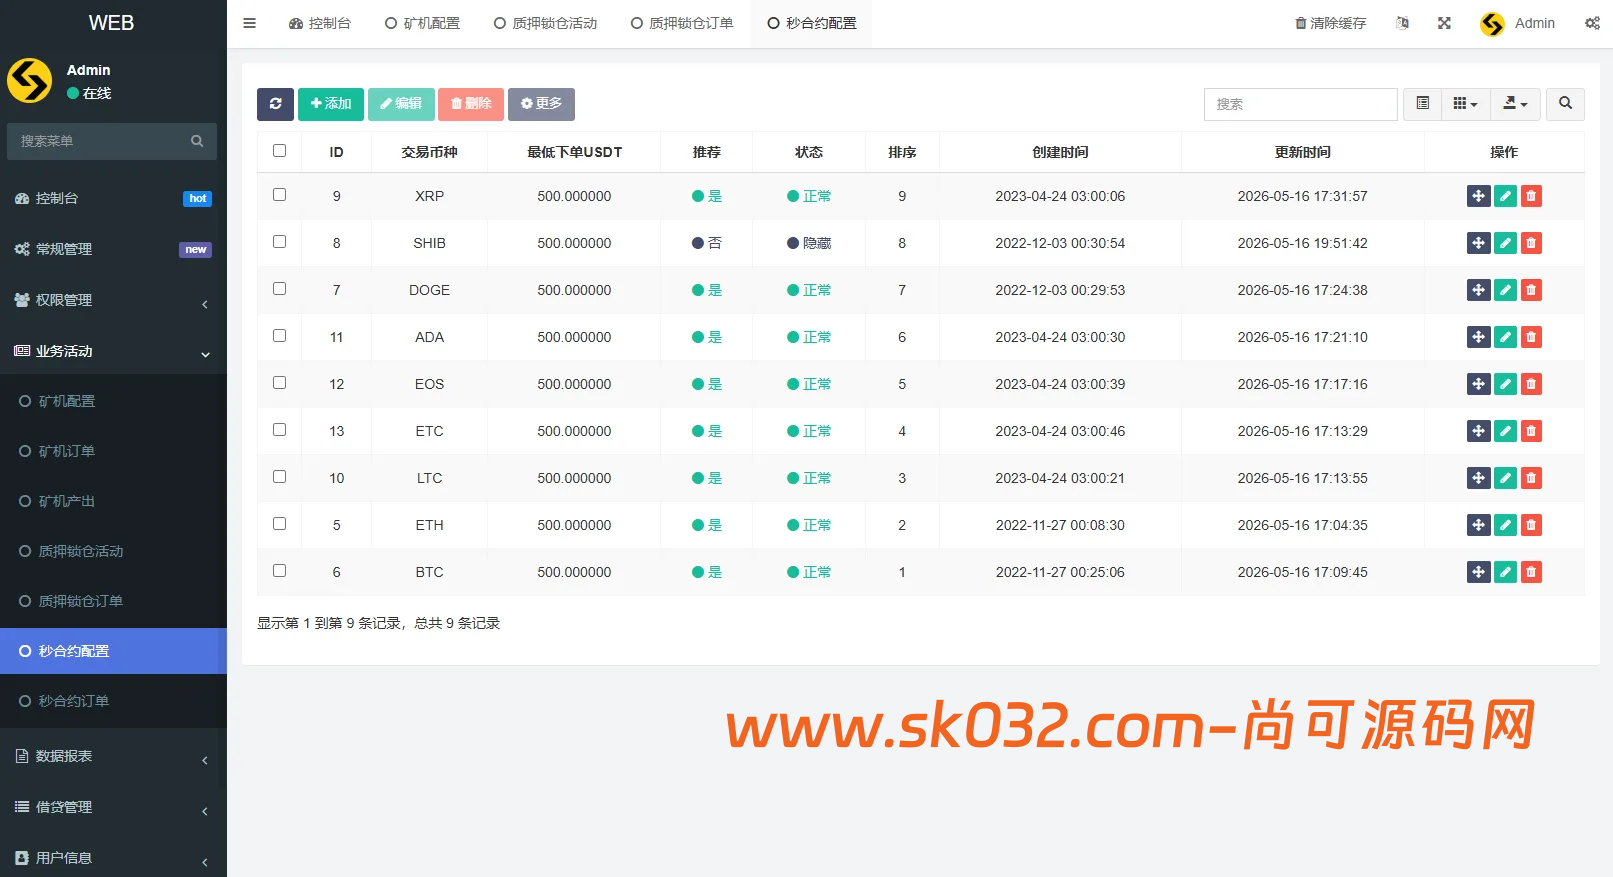Check the XRP row checkbox
1613x877 pixels.
click(x=280, y=195)
